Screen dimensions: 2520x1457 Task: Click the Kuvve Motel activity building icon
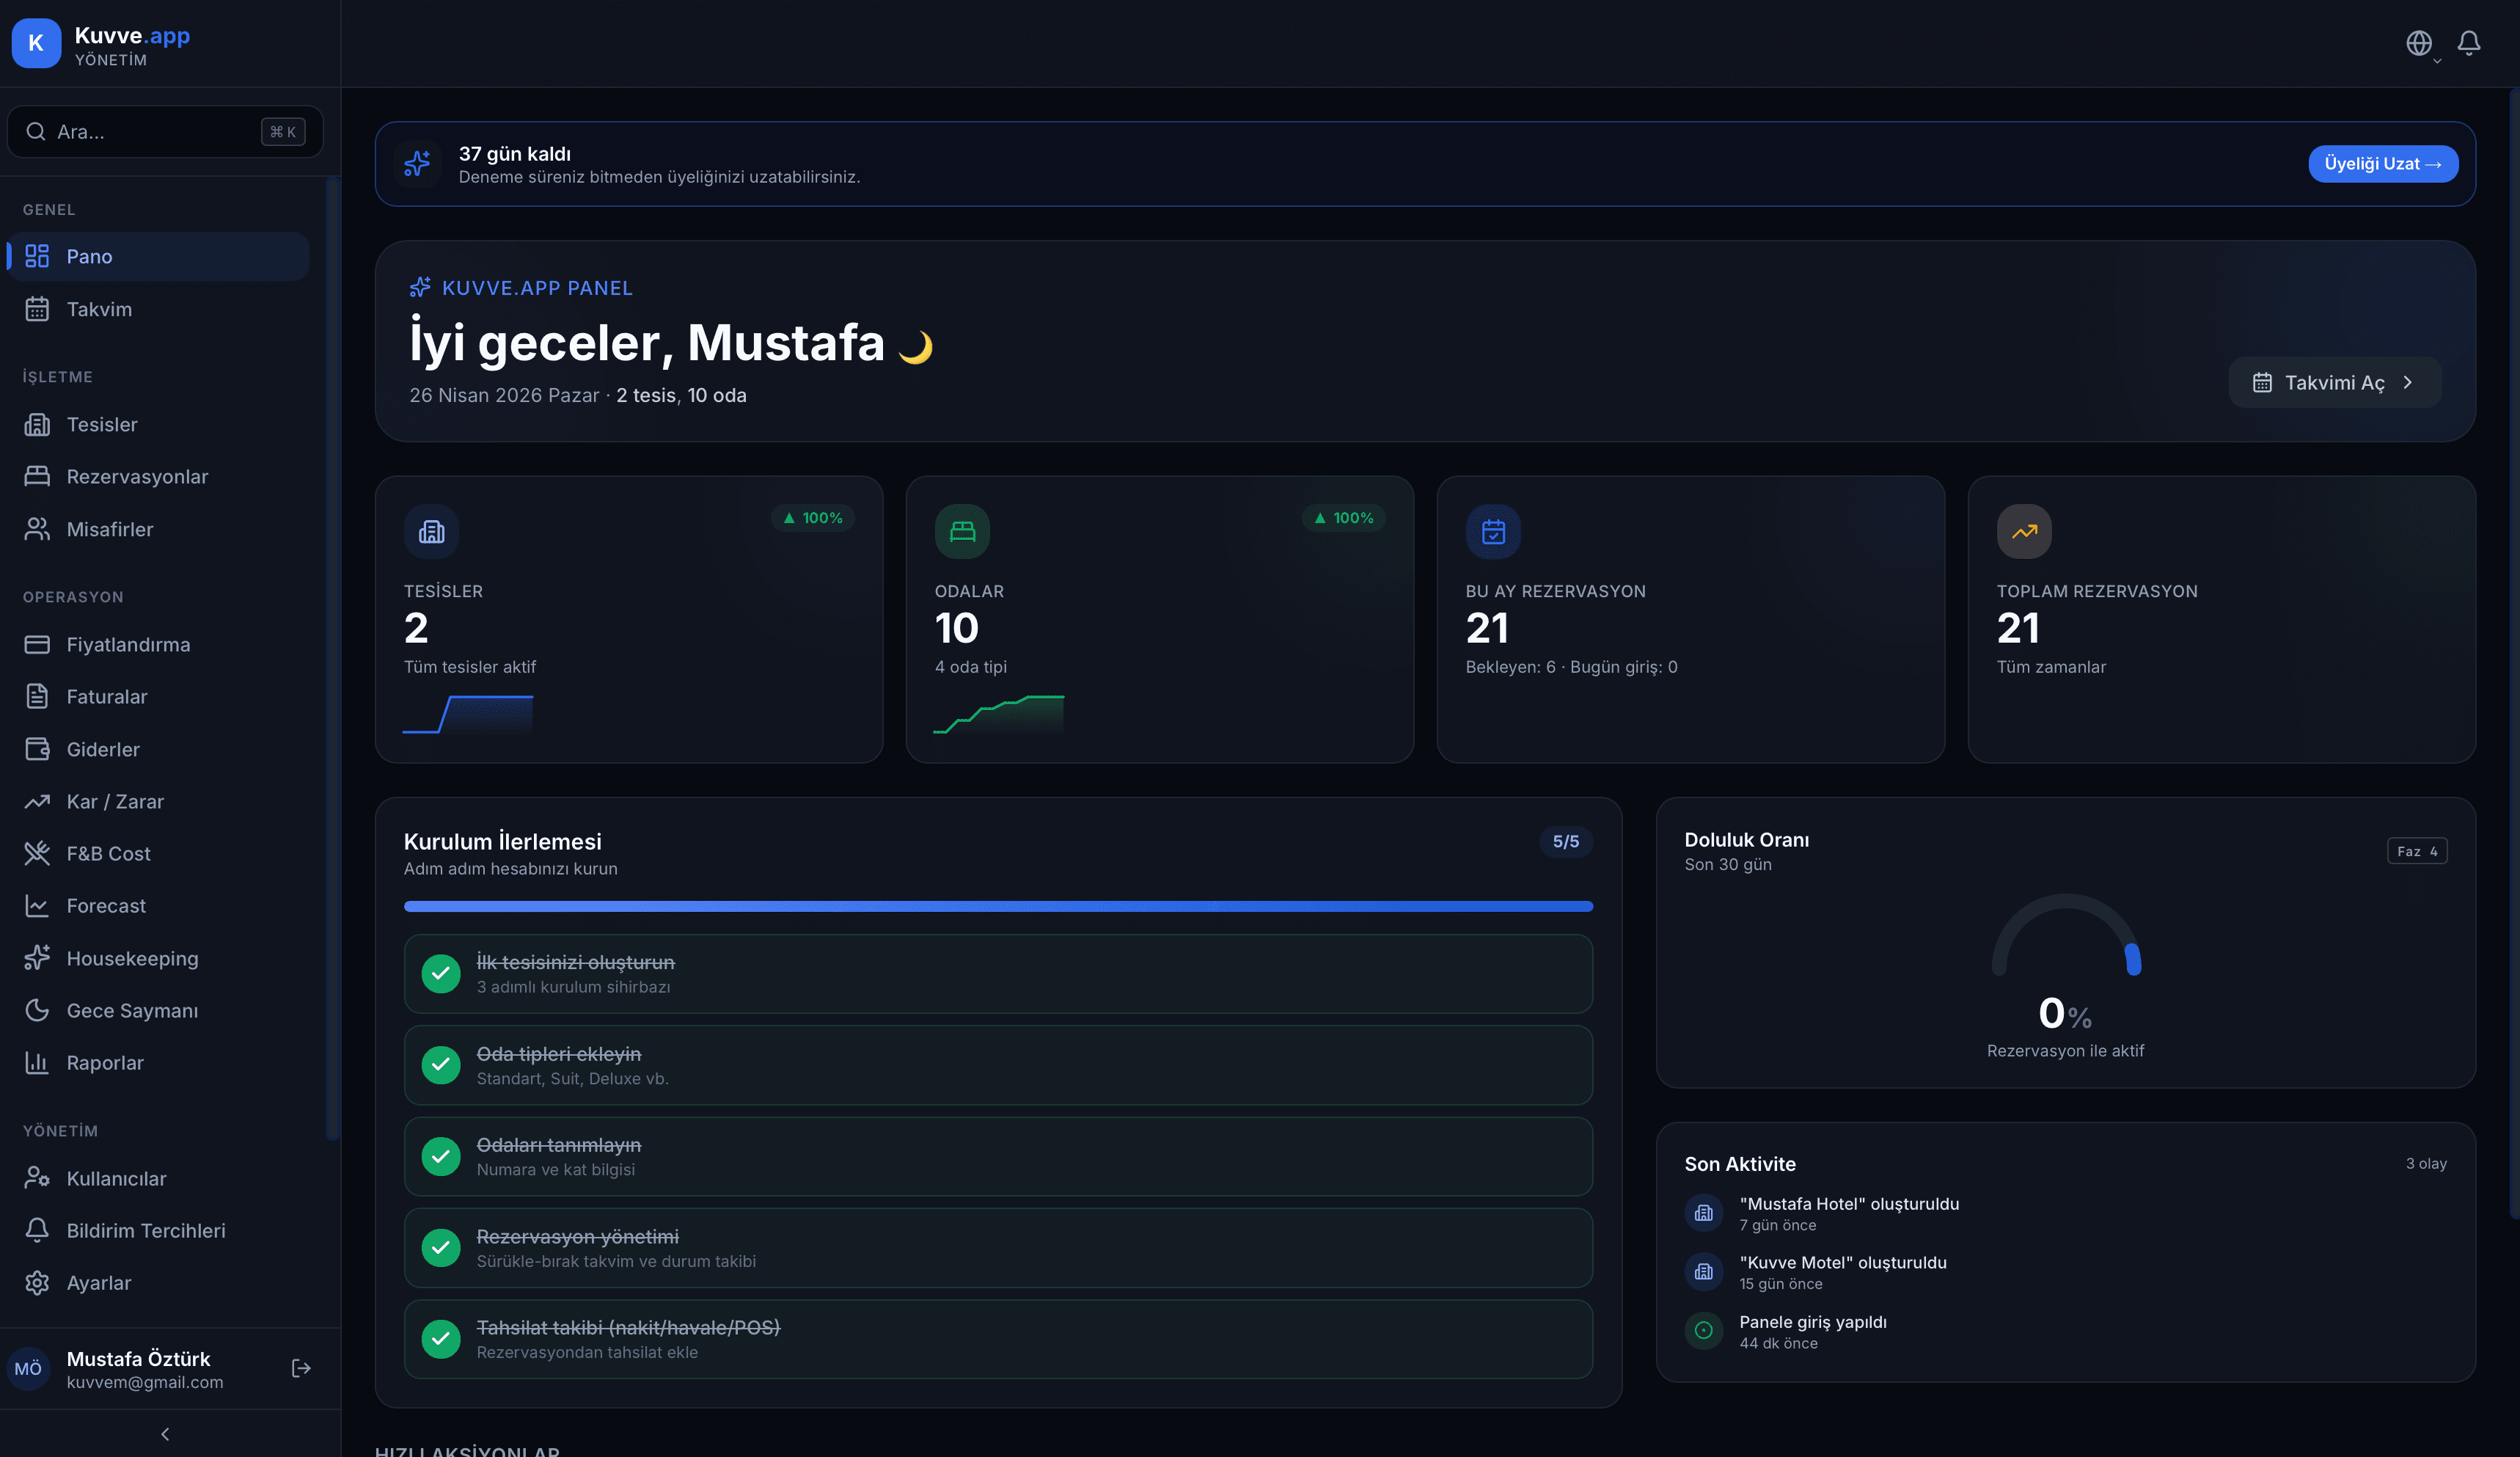pyautogui.click(x=1704, y=1272)
